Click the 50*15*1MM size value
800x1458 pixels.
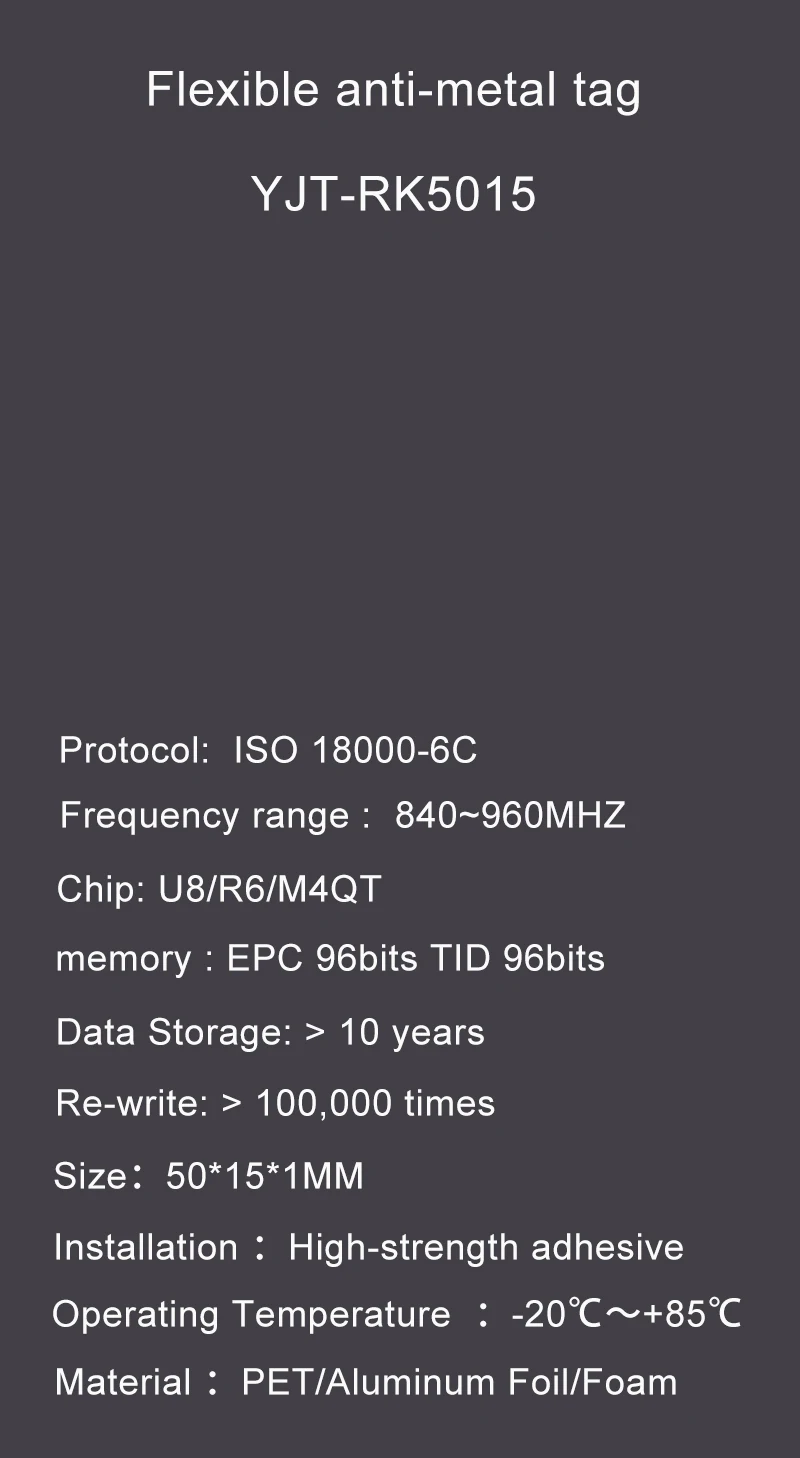click(x=264, y=1176)
